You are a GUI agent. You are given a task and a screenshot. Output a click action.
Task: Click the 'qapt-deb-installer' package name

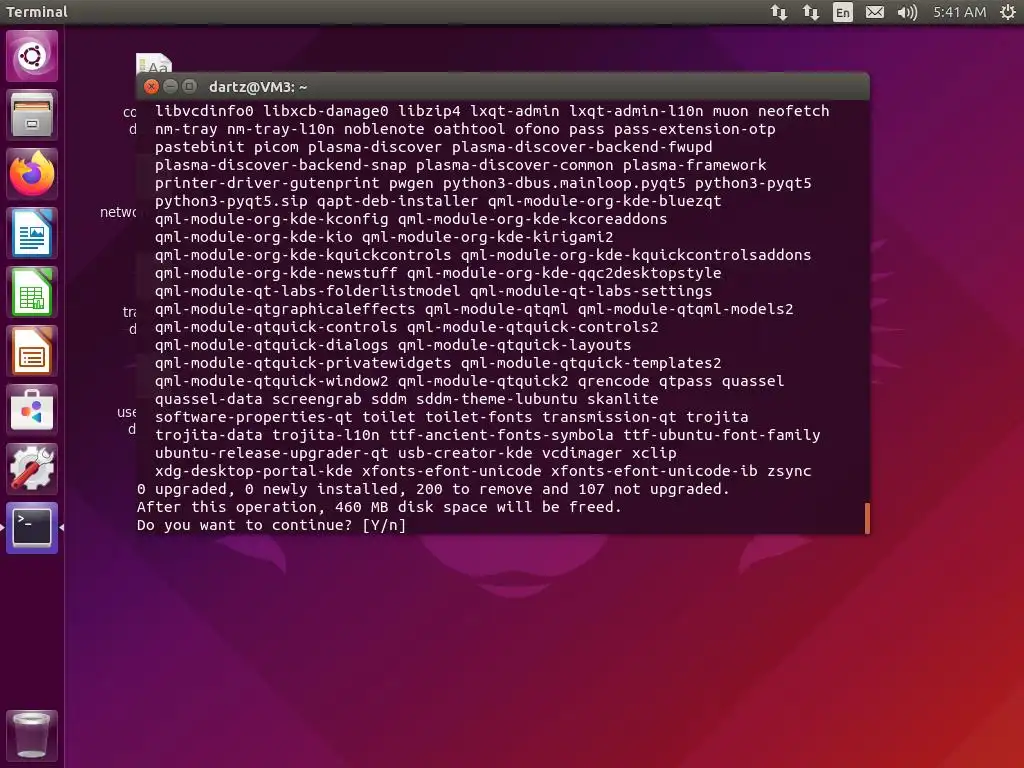(x=398, y=201)
